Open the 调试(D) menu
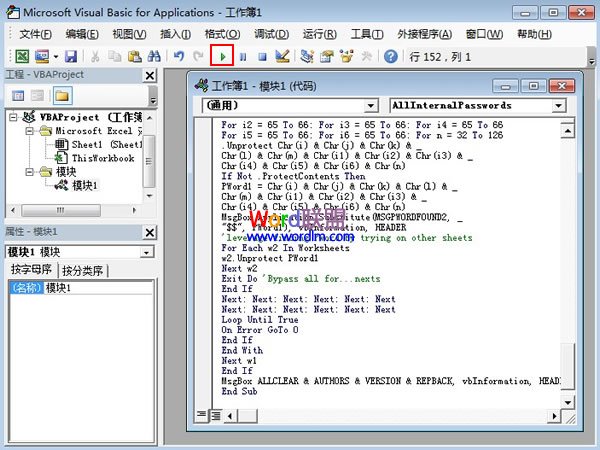600x450 pixels. 272,34
